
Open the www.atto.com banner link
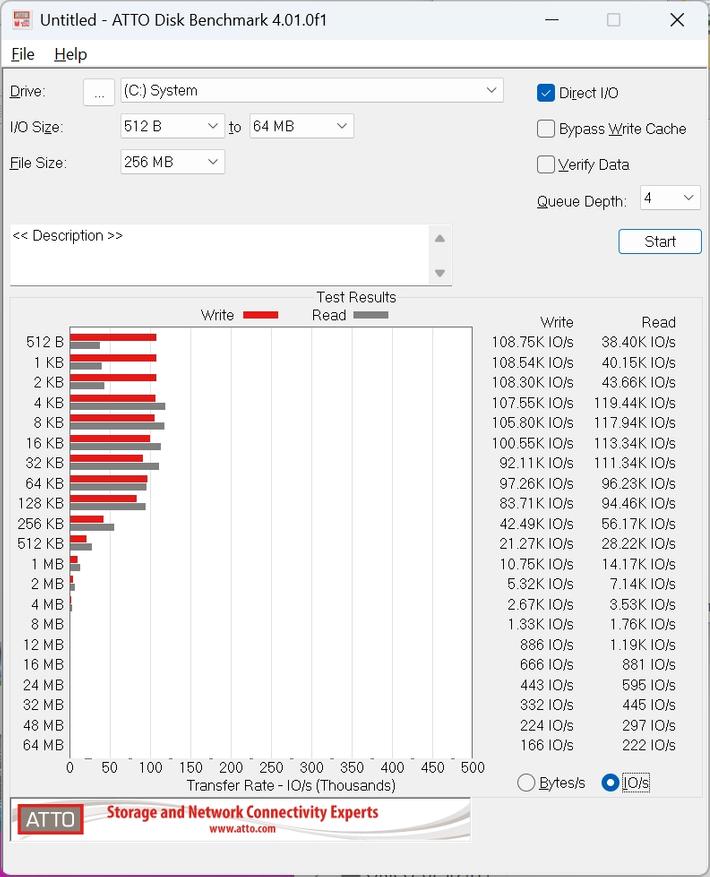click(242, 829)
